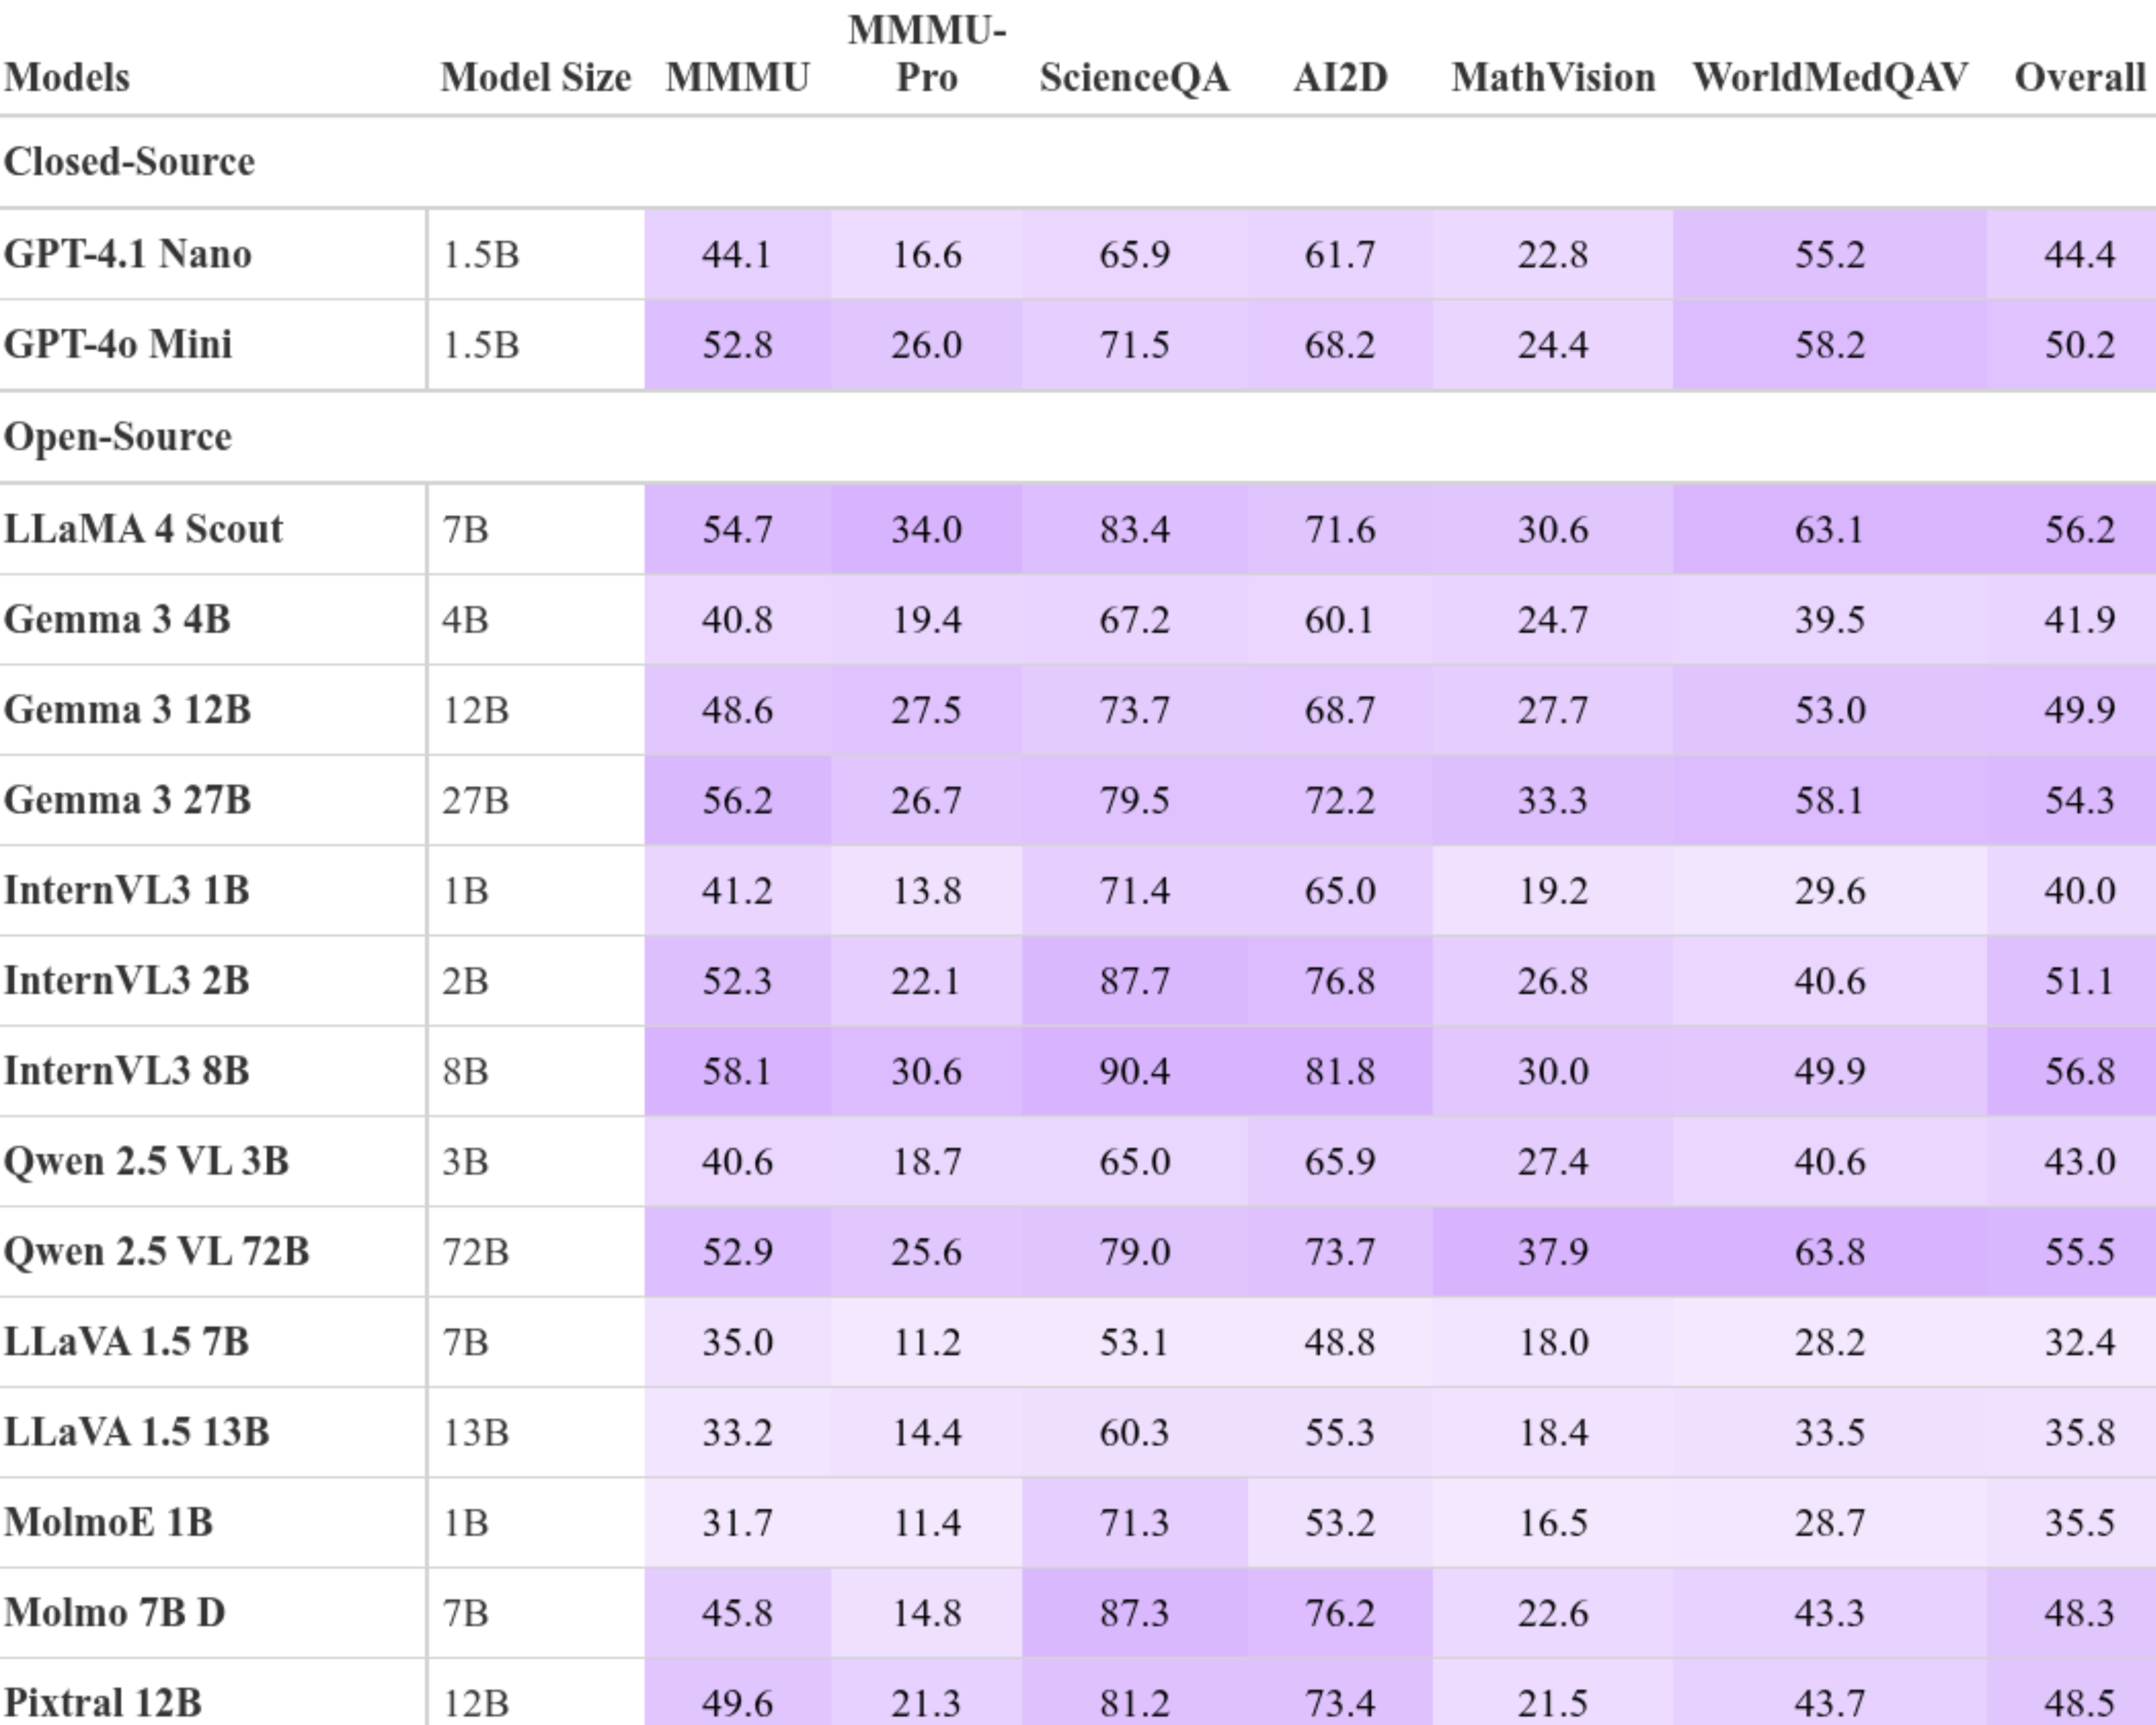
Task: Click the Molmo 7B D row label
Action: (114, 1613)
